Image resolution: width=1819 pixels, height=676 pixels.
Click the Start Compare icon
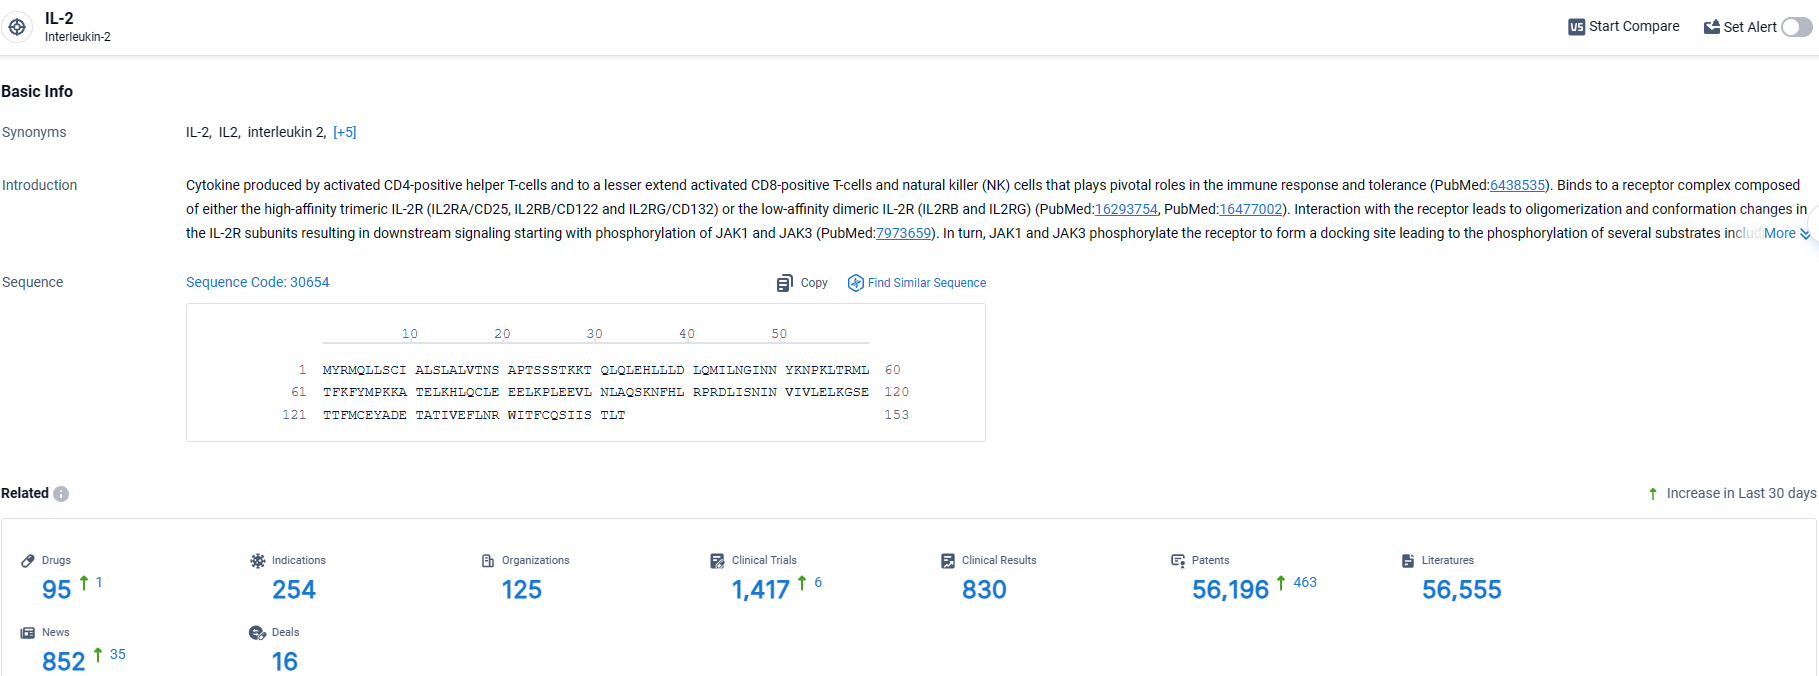(1576, 27)
